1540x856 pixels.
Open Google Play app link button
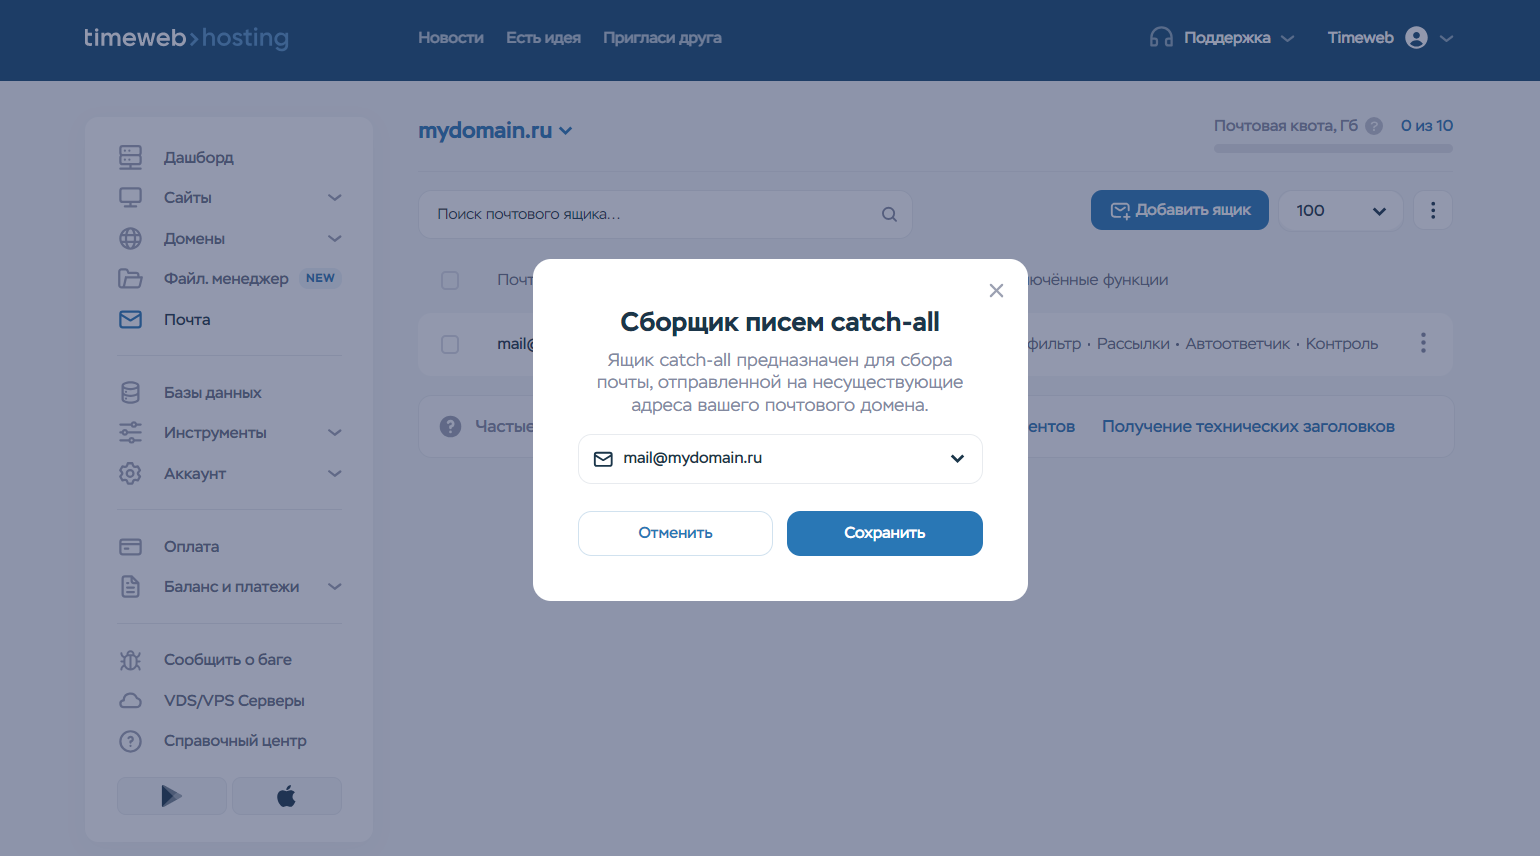click(172, 796)
